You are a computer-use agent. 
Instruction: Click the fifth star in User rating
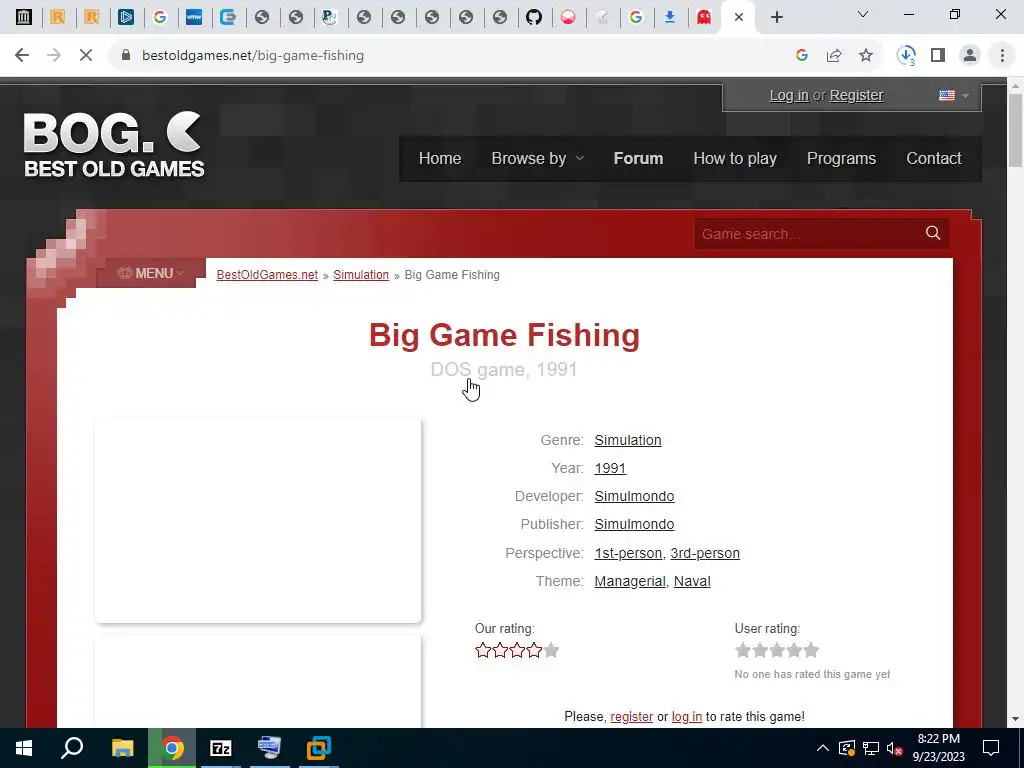811,650
